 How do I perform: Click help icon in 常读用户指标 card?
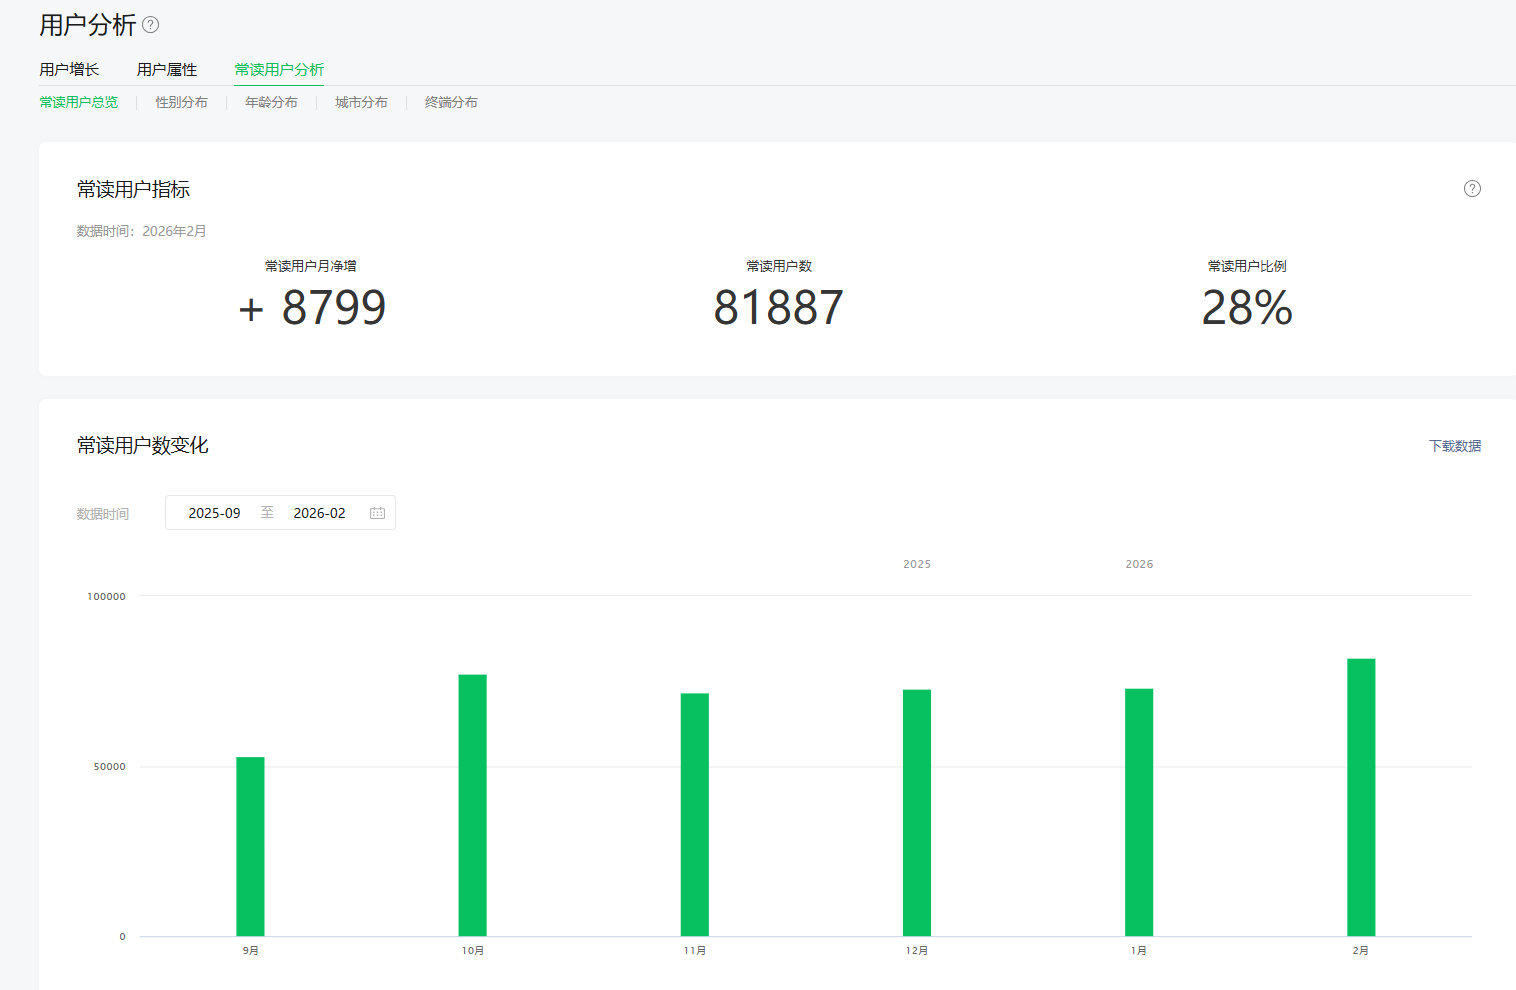[x=1472, y=189]
